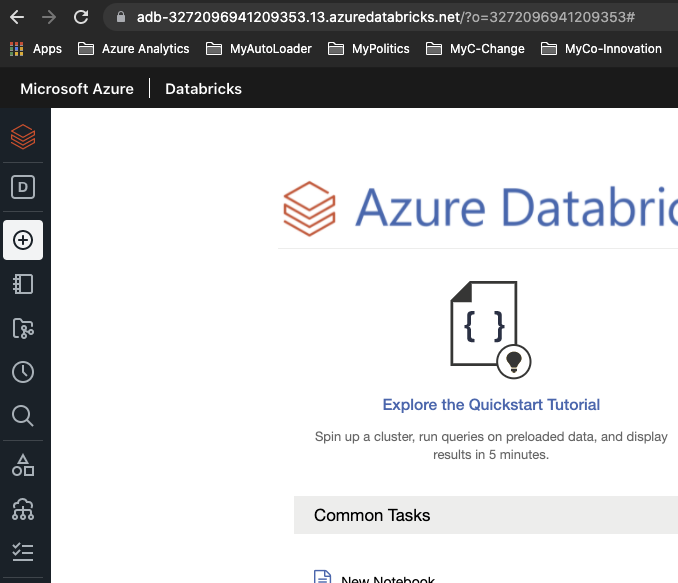Open the Jobs checklist icon in sidebar
This screenshot has height=583, width=678.
[23, 552]
